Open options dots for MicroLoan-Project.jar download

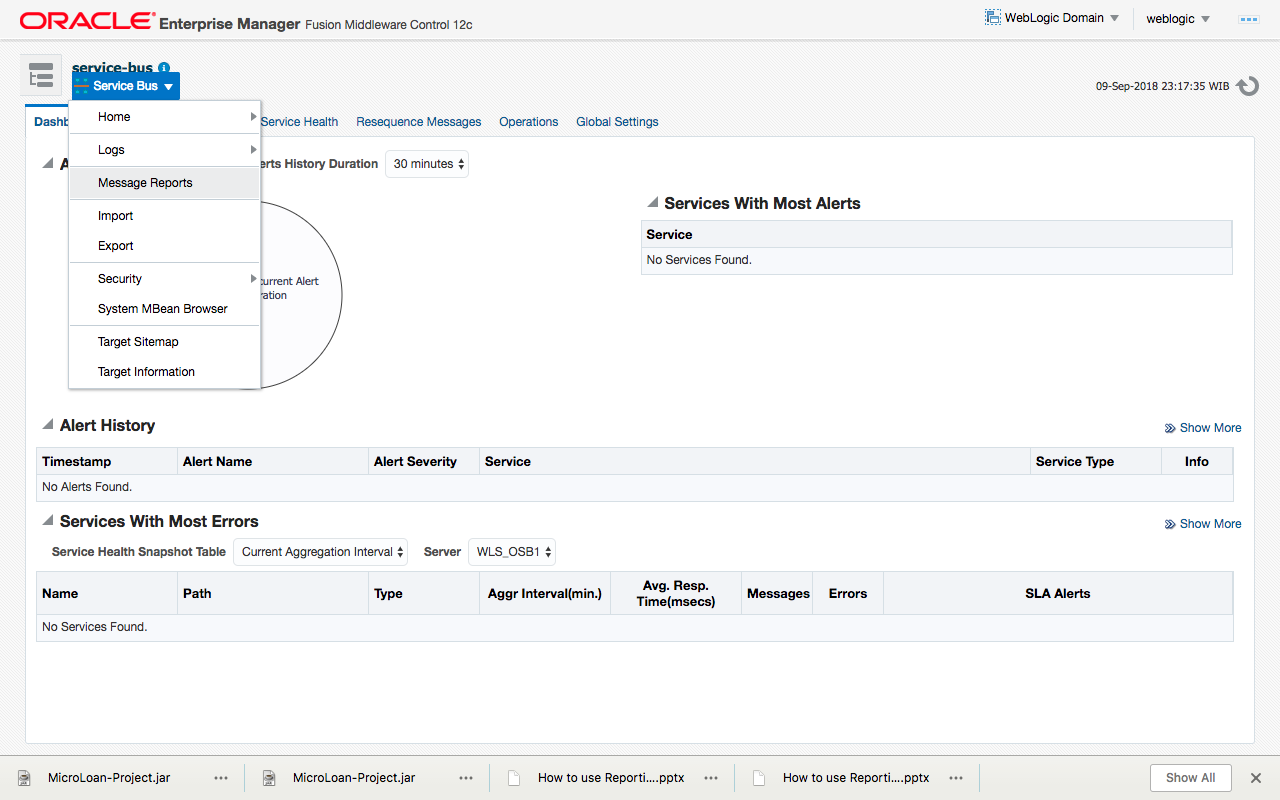click(x=221, y=777)
